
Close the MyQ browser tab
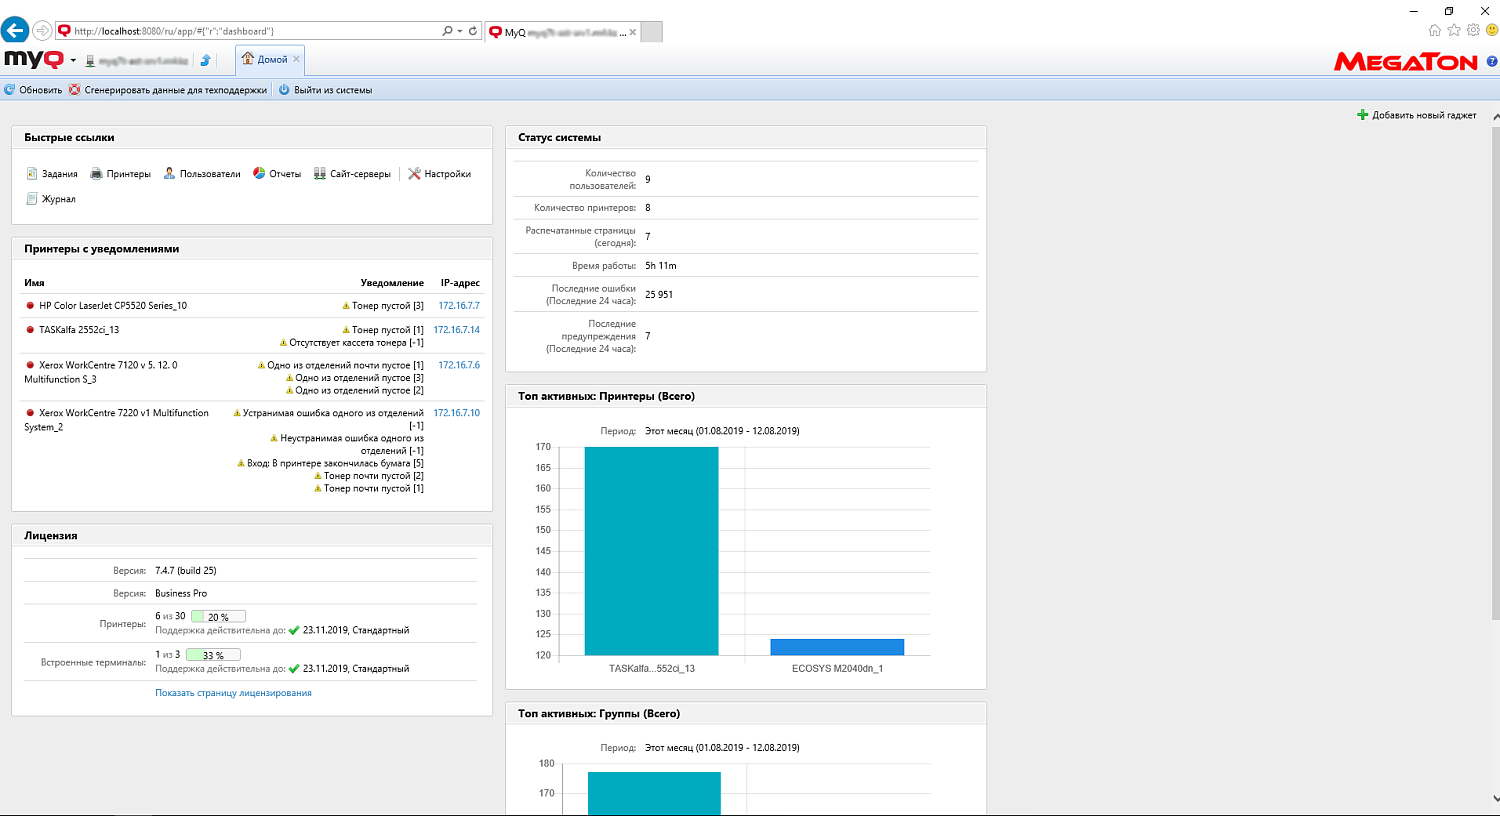pos(632,32)
